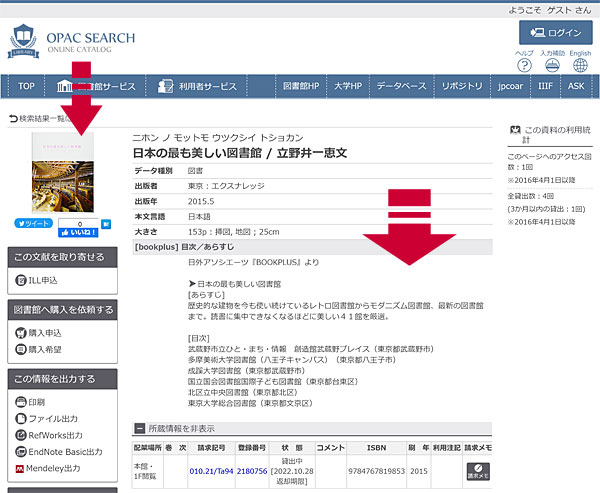Switch language with the English globe icon
Image resolution: width=600 pixels, height=493 pixels.
(580, 65)
